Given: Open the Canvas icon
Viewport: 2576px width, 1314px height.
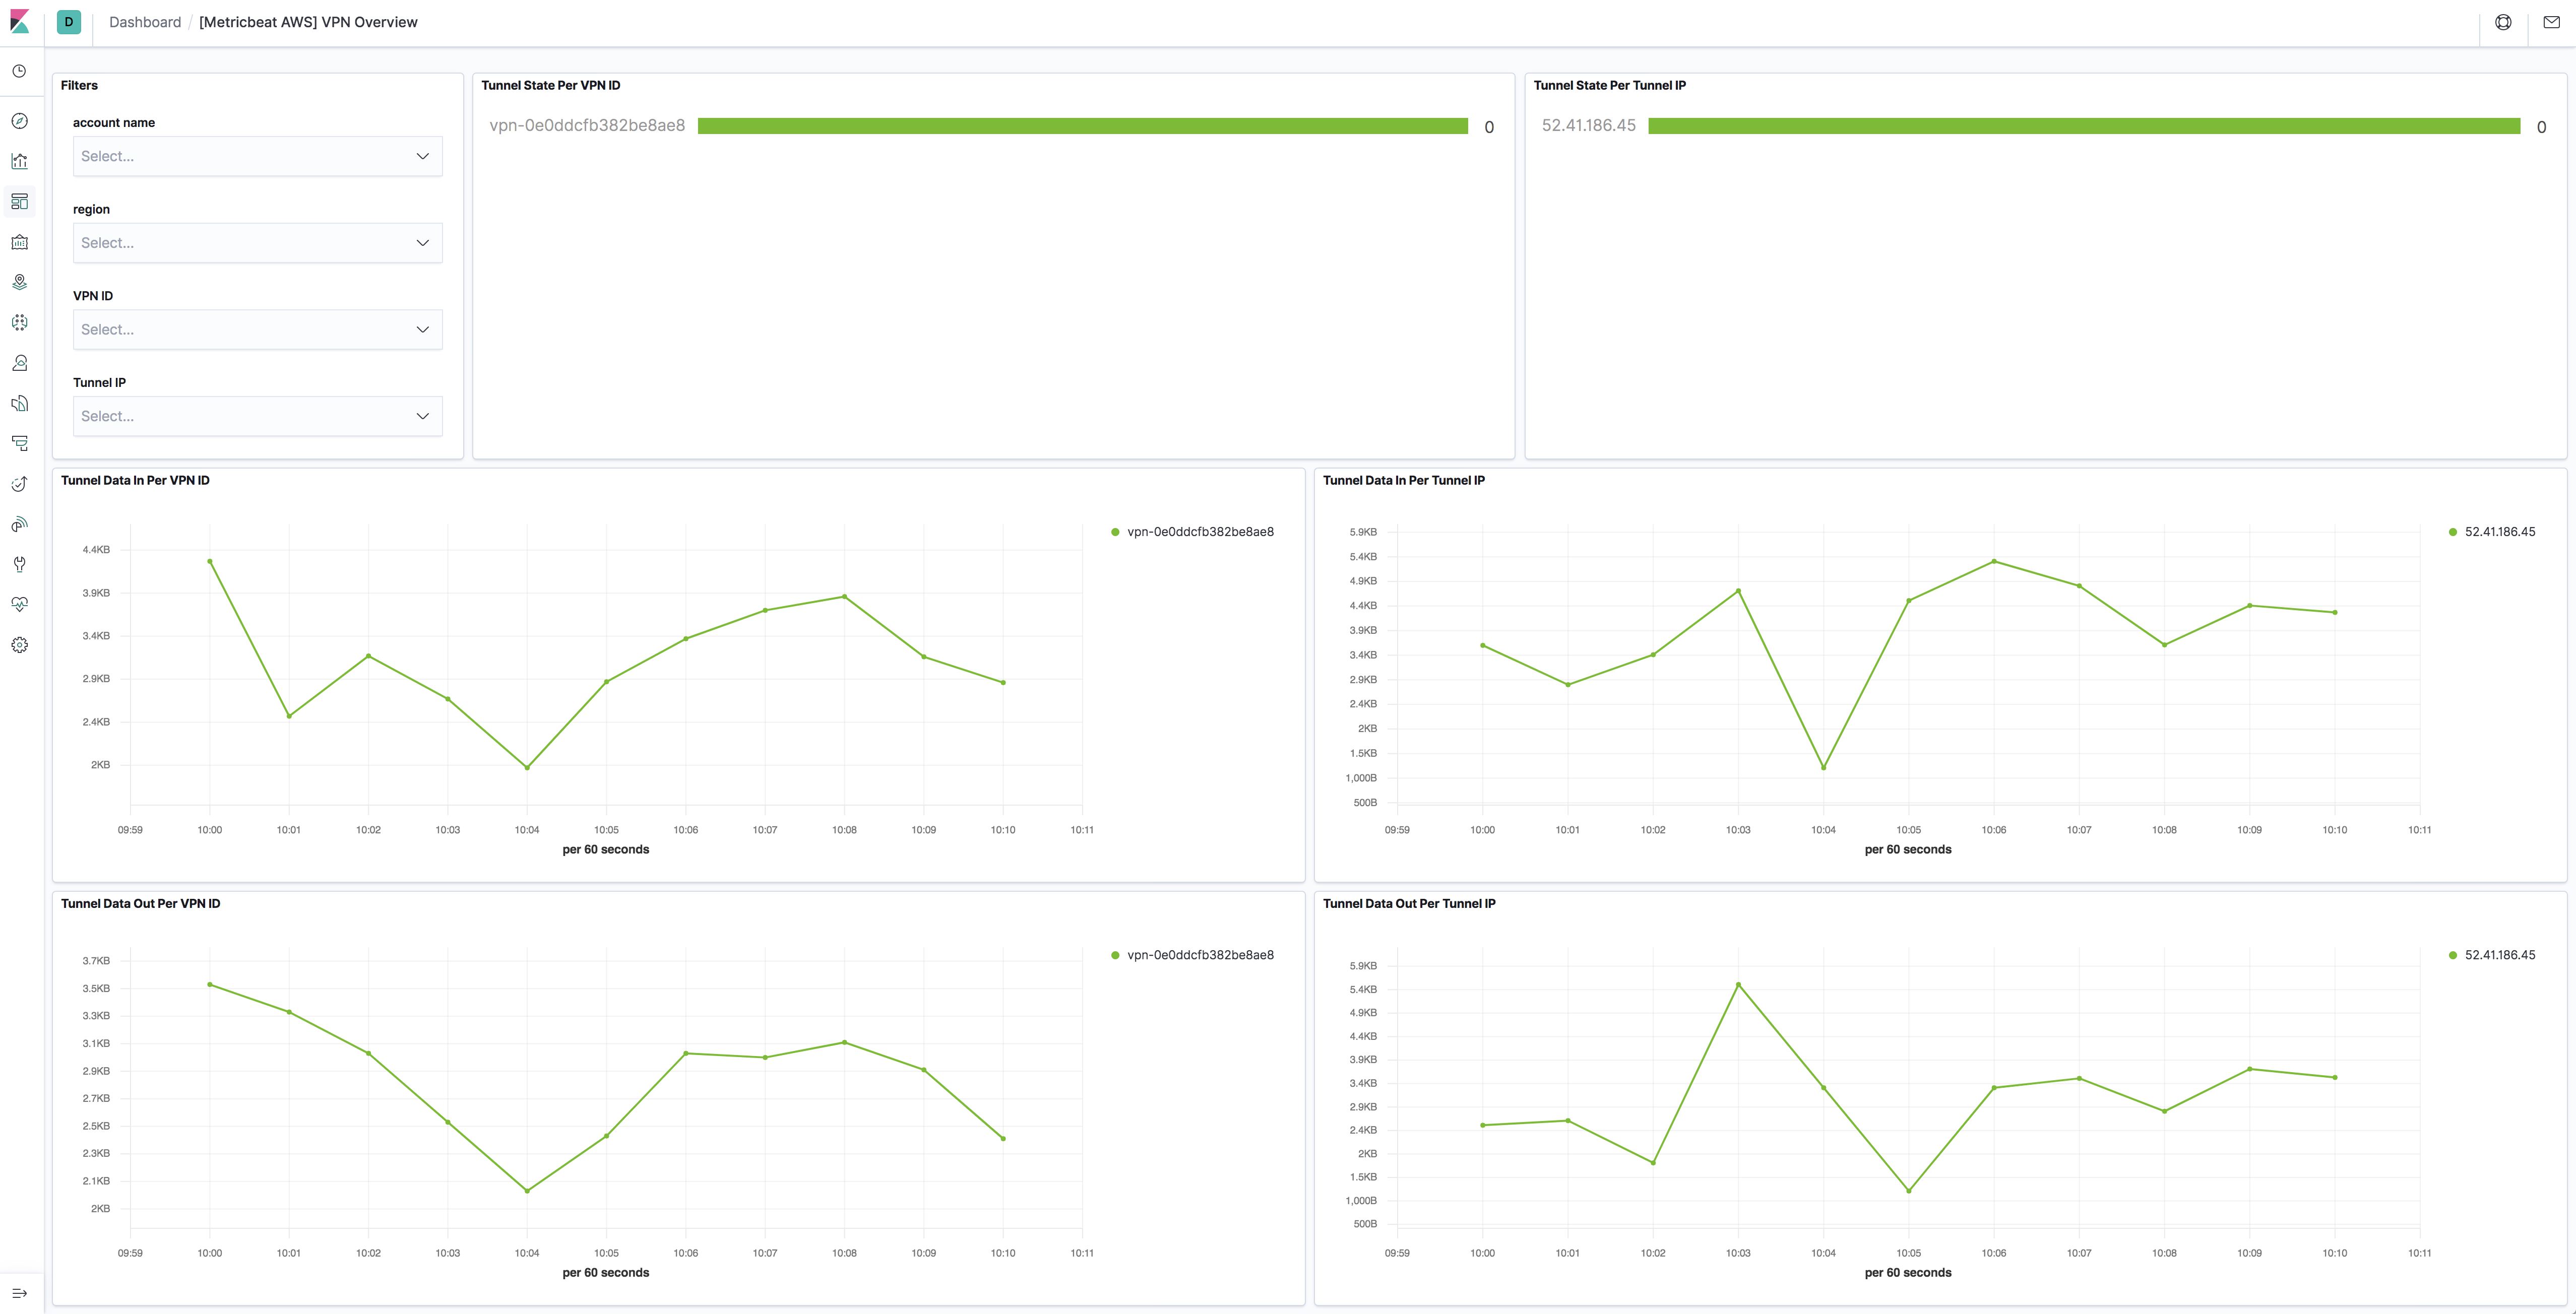Looking at the screenshot, I should (19, 241).
